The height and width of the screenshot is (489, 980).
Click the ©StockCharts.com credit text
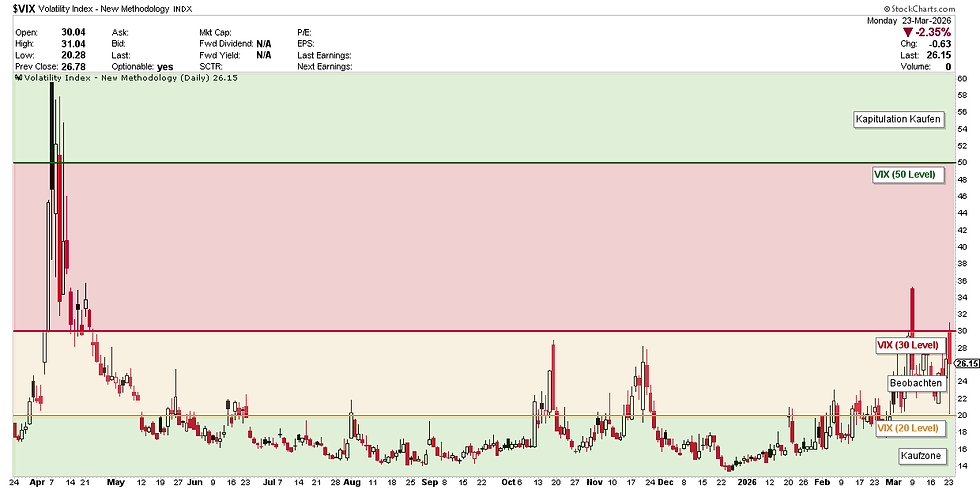coord(919,9)
